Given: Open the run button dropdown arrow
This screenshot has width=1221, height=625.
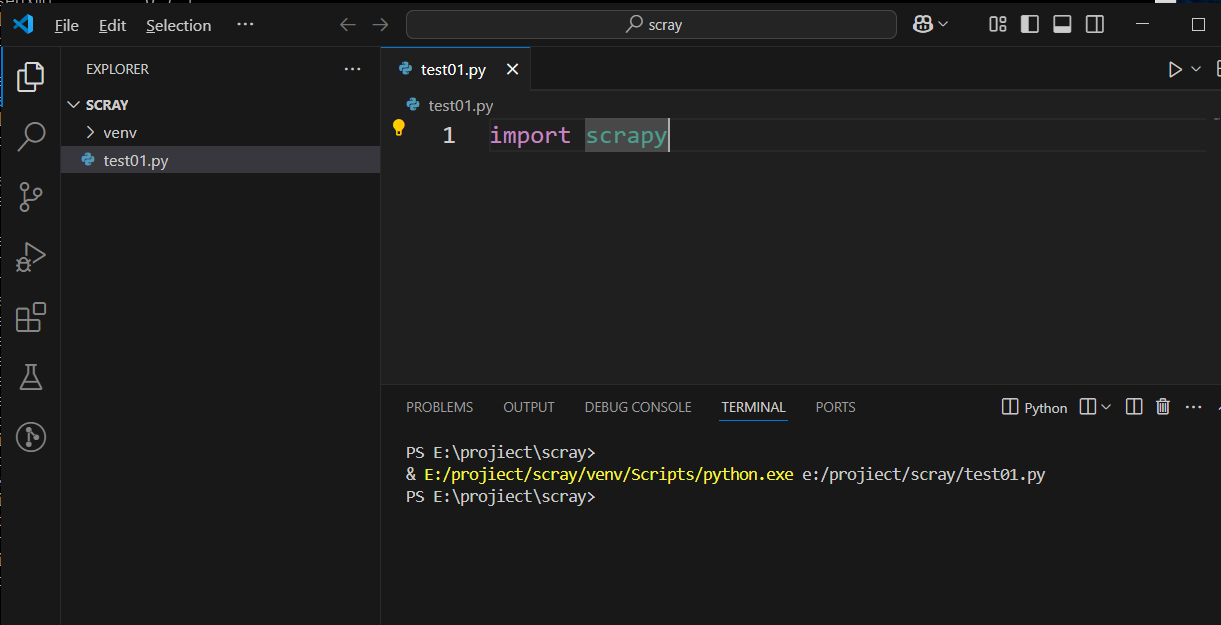Looking at the screenshot, I should pyautogui.click(x=1196, y=69).
